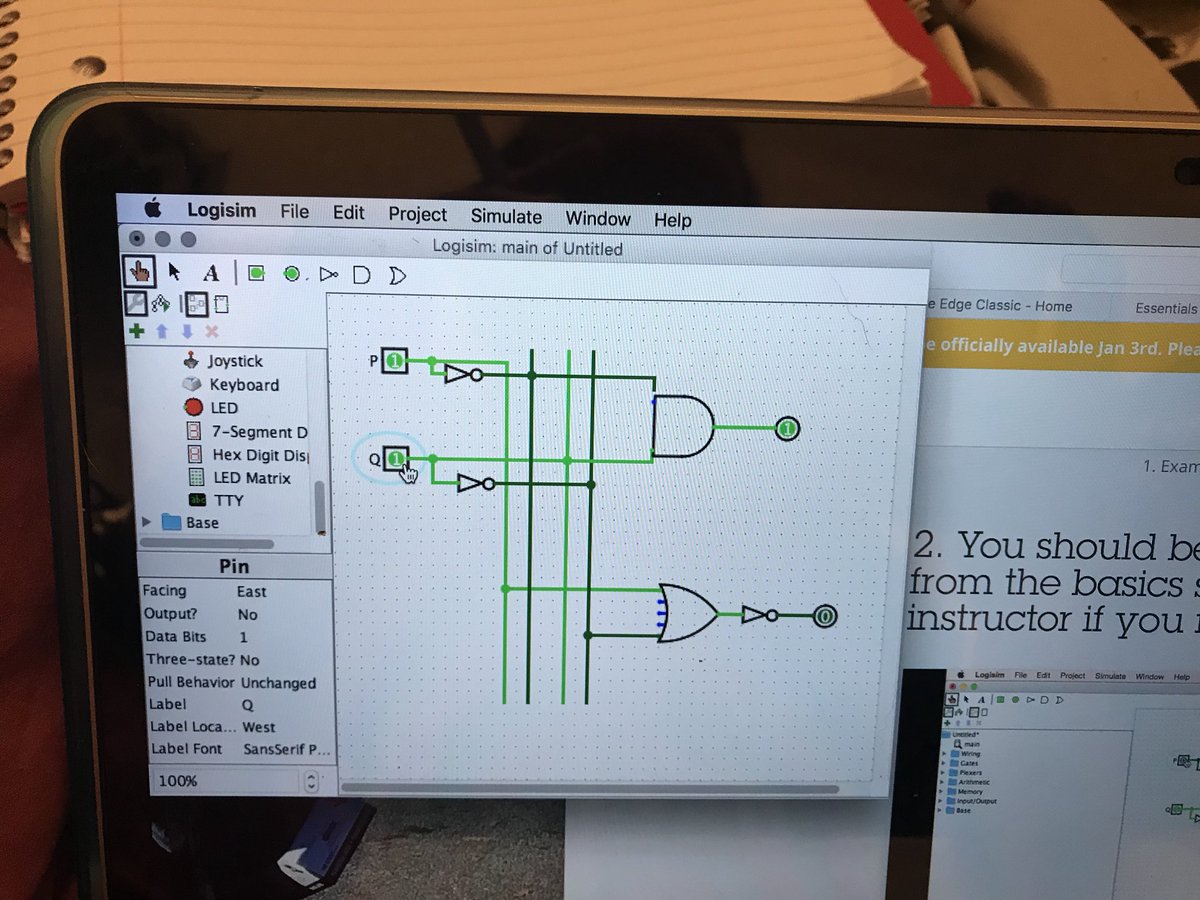Add a circuit with green plus
Viewport: 1200px width, 900px height.
[x=137, y=330]
